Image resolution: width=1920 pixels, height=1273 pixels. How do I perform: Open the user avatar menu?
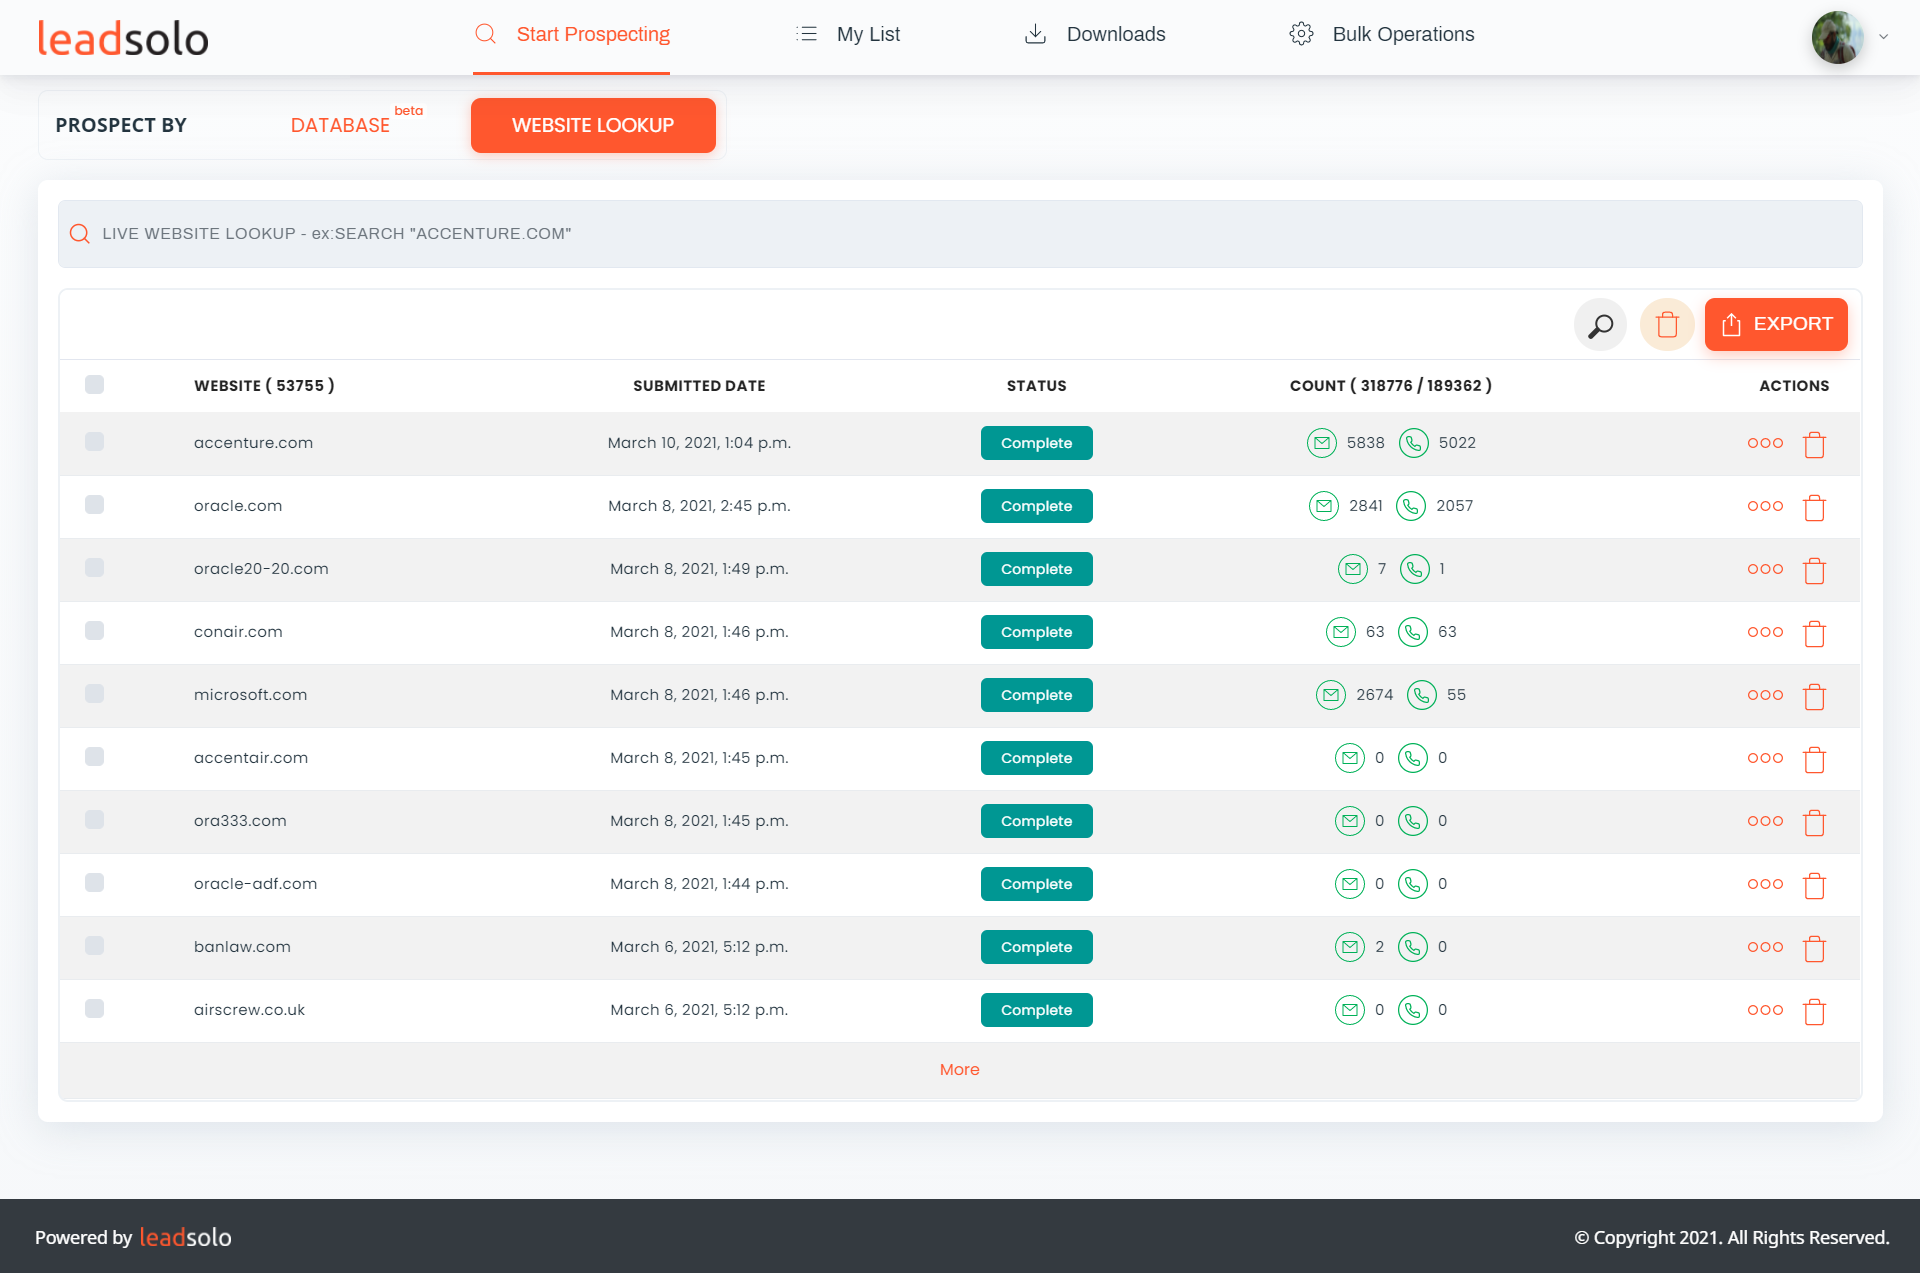click(1838, 37)
